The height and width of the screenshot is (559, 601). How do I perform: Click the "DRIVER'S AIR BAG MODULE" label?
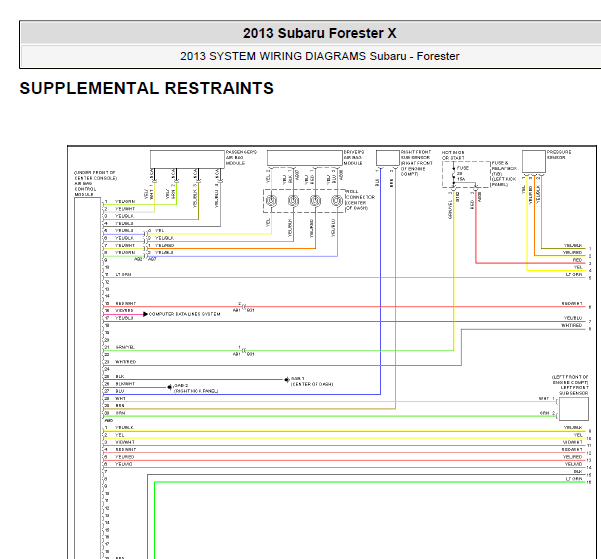pyautogui.click(x=354, y=158)
